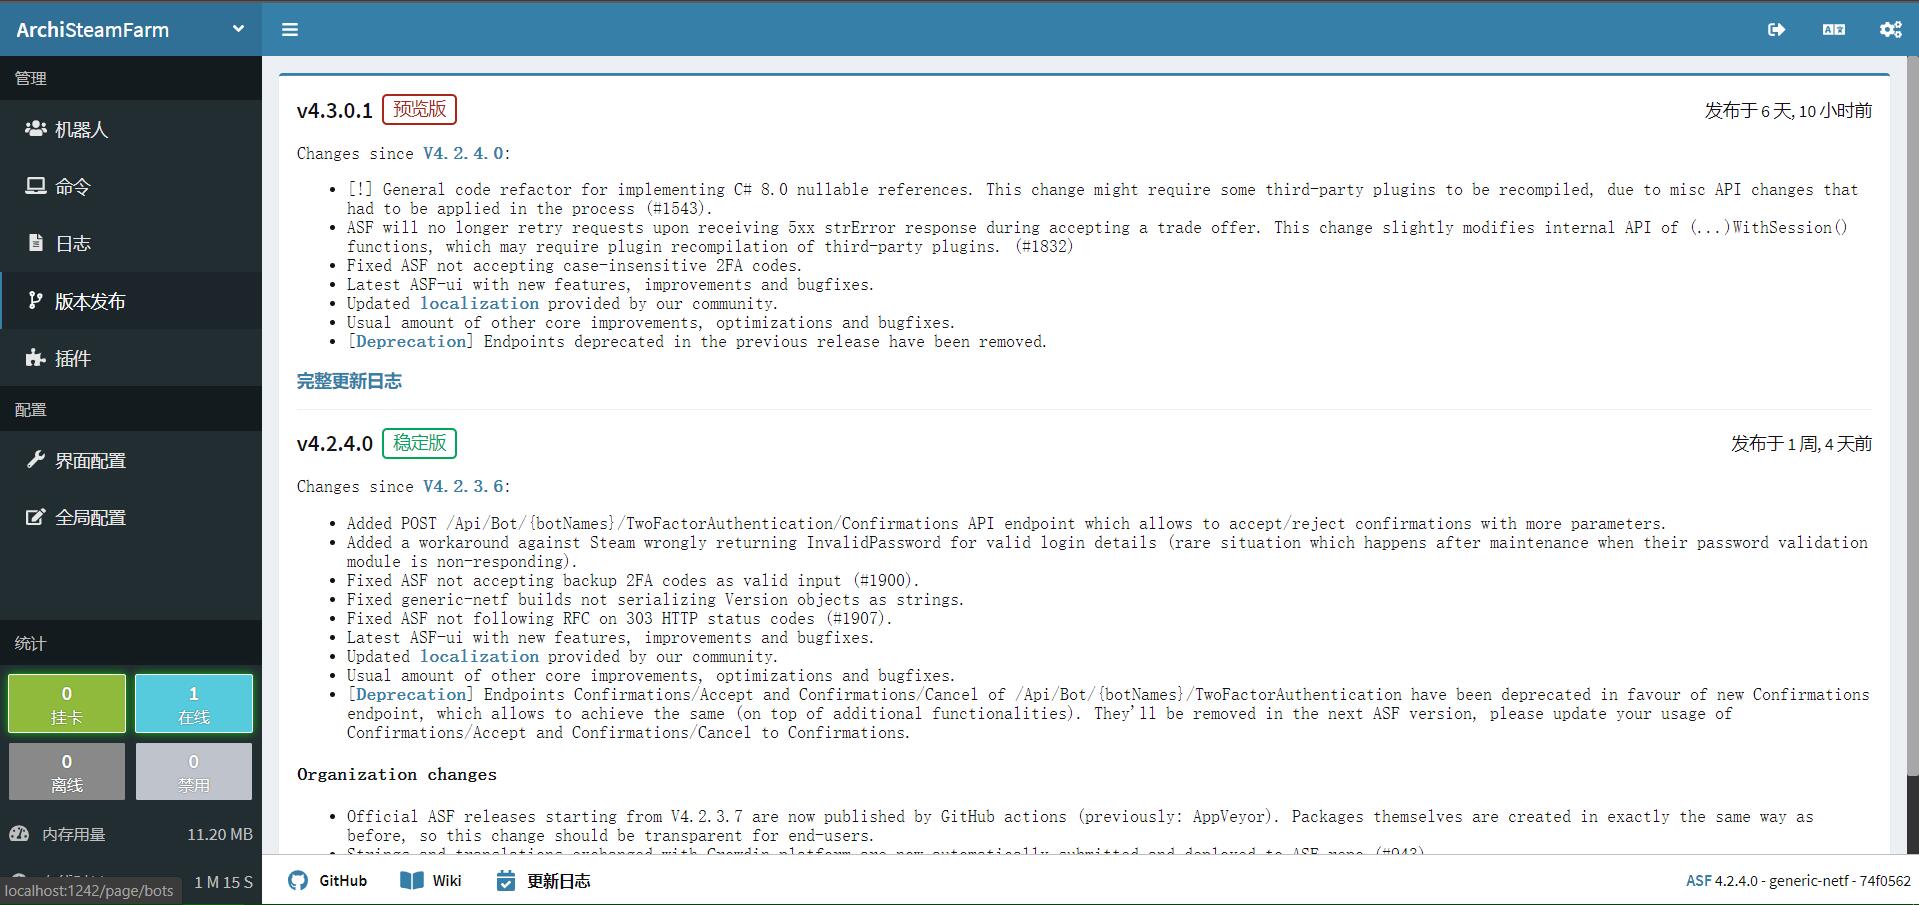Open Deprecation link under v4.2.4.0
1919x905 pixels.
[x=411, y=694]
